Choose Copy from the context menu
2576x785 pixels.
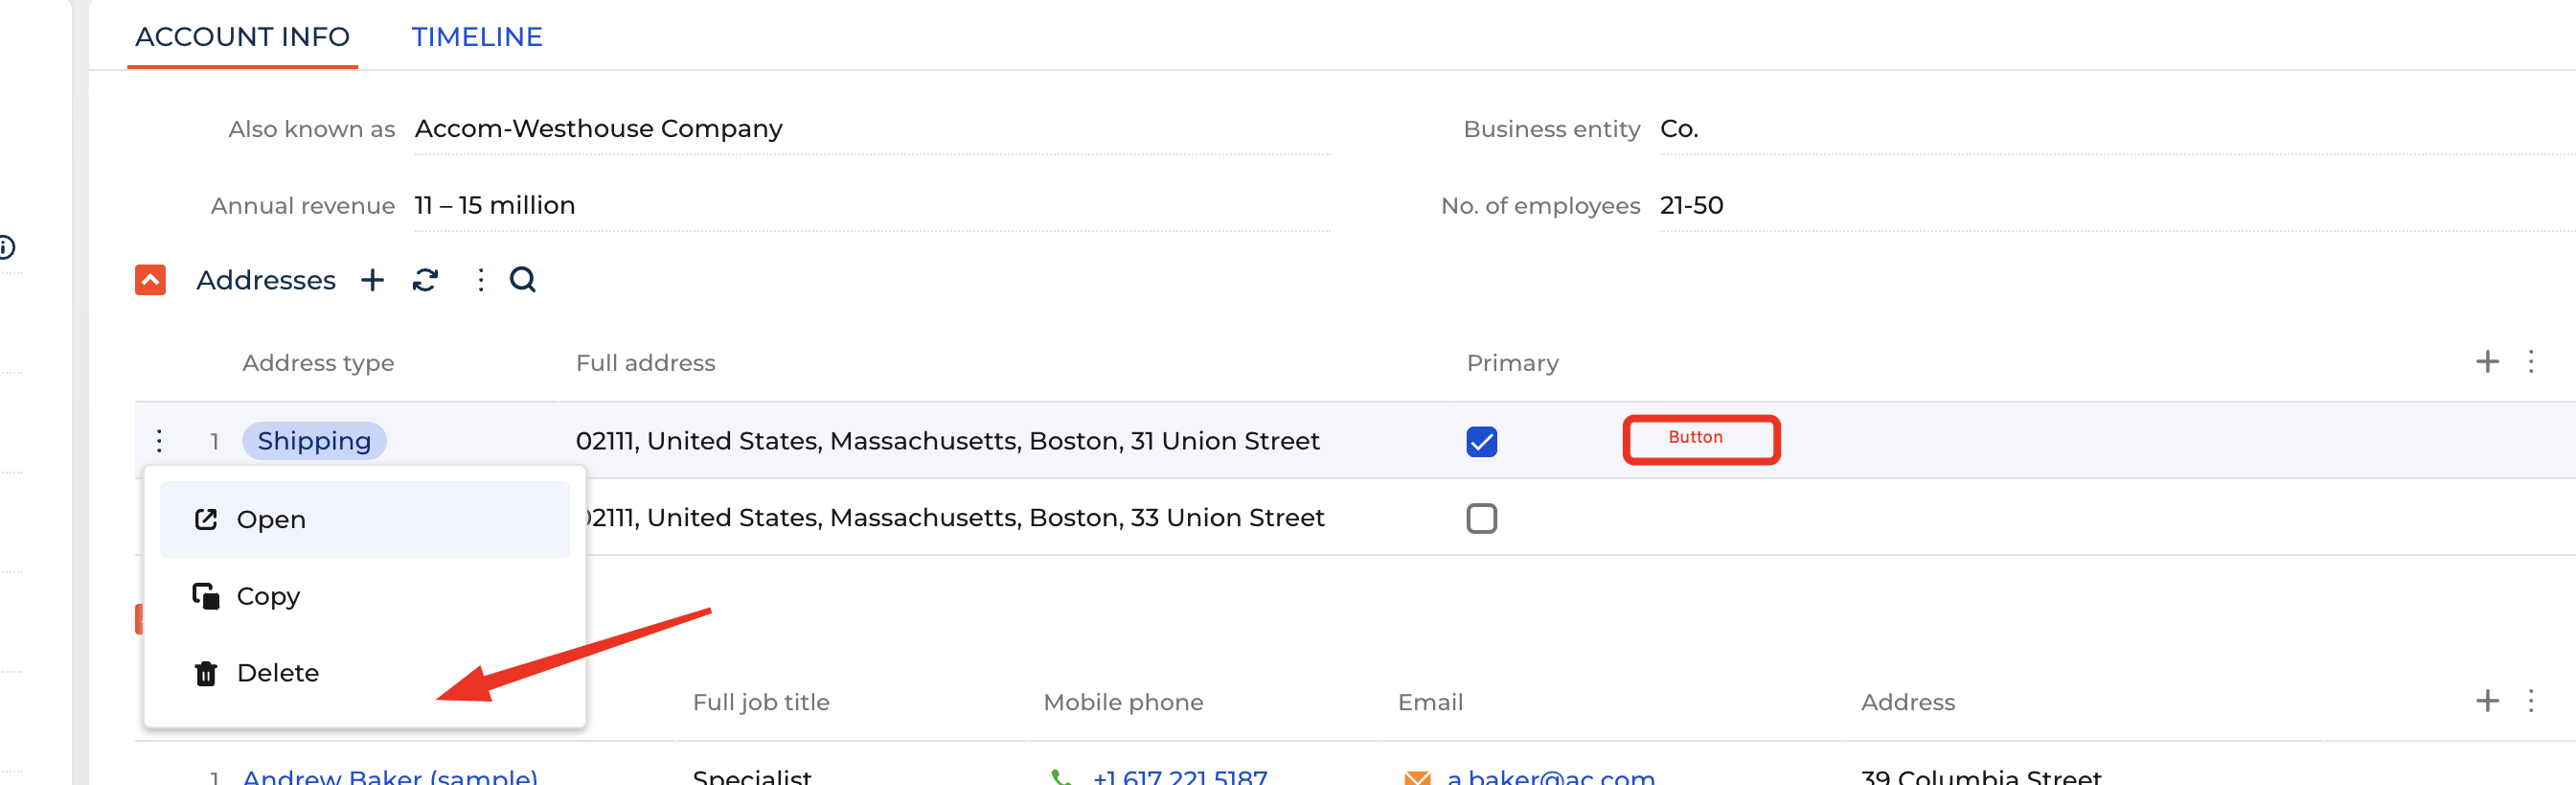click(x=364, y=596)
